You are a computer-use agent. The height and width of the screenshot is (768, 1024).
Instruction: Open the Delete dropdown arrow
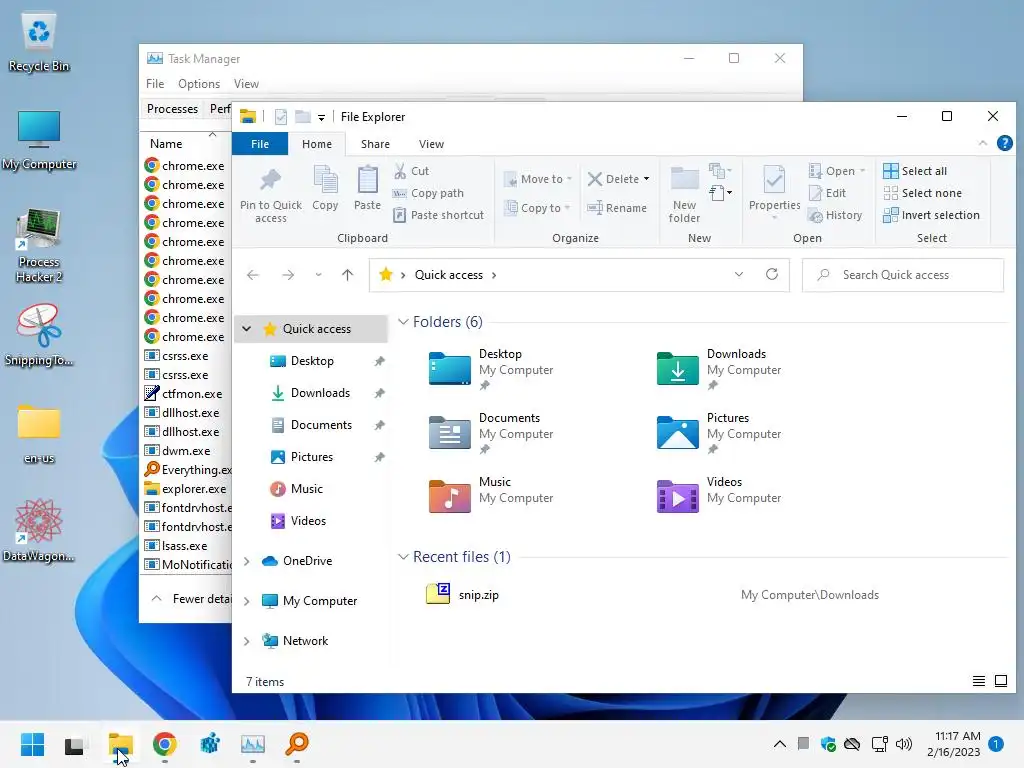[647, 179]
